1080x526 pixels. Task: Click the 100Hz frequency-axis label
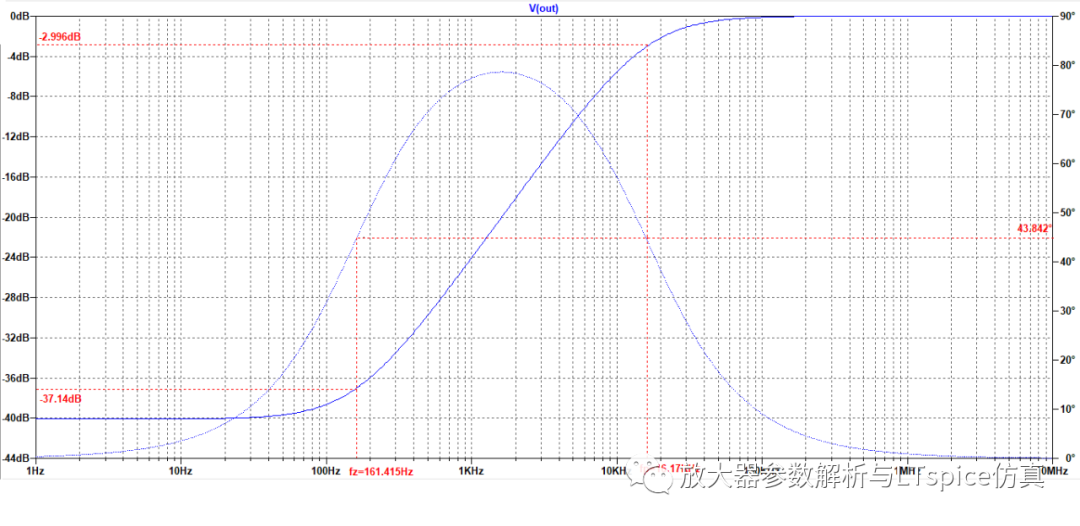326,471
